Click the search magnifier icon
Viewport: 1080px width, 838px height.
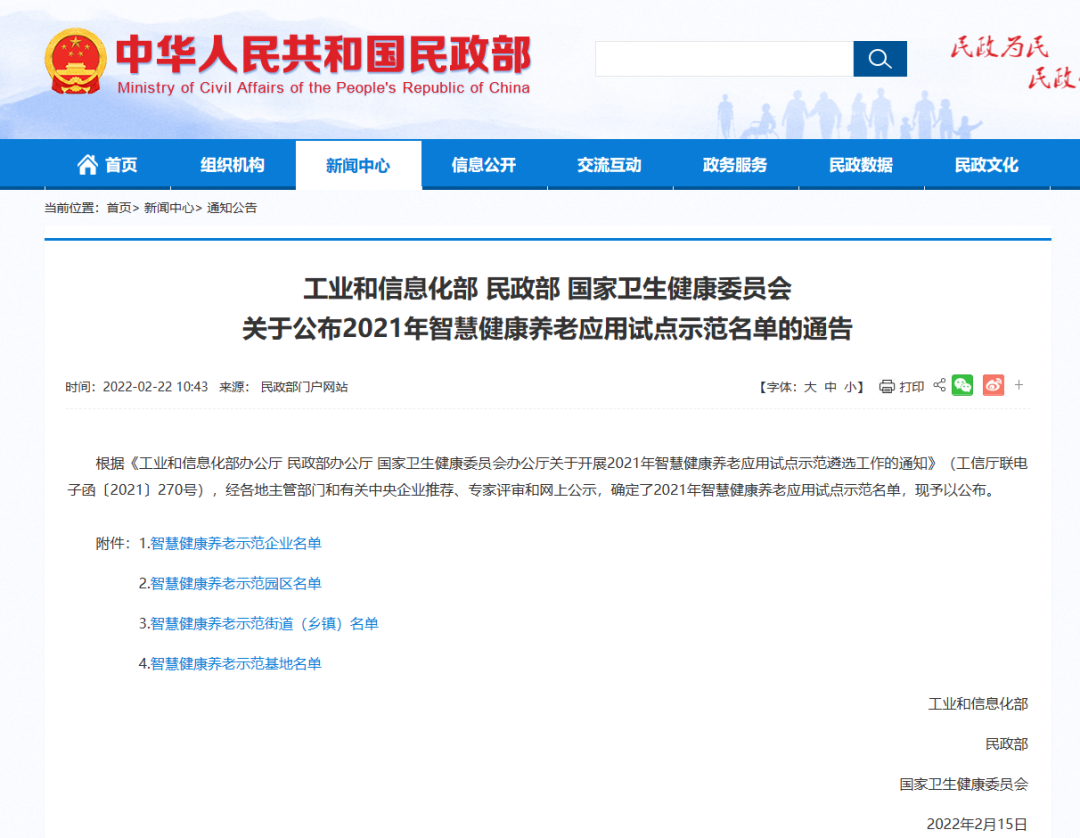(x=879, y=59)
